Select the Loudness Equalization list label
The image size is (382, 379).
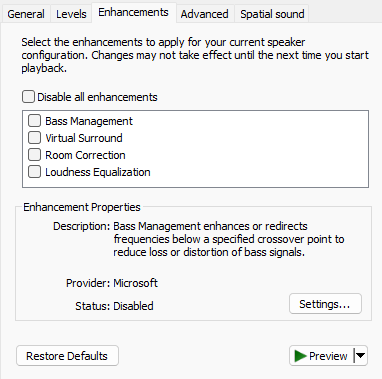[x=98, y=172]
